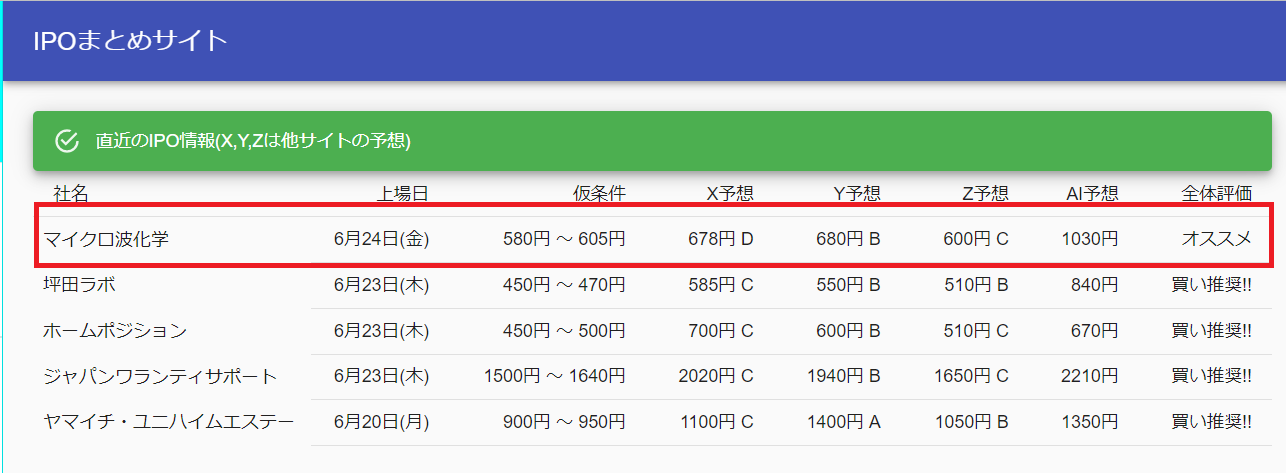Screen dimensions: 1286x473
Task: Click price range 450円 ～ 470円
Action: (x=564, y=285)
